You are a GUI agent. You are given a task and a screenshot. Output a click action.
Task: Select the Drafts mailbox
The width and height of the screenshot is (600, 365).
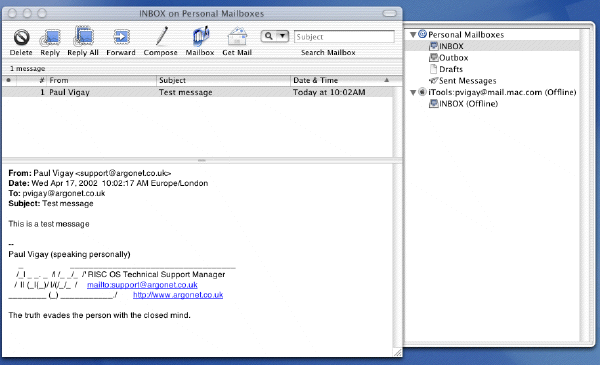coord(451,69)
